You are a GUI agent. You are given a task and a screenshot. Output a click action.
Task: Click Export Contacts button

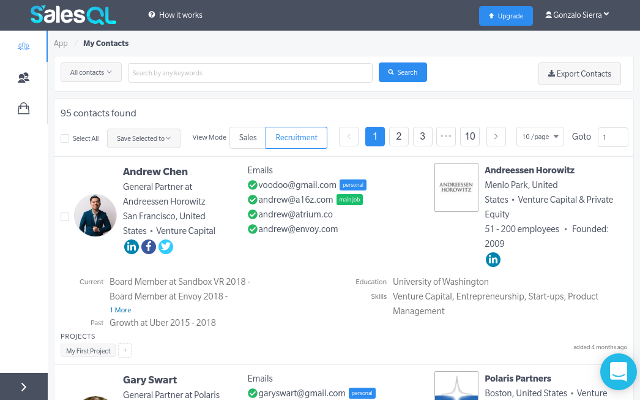pos(579,73)
